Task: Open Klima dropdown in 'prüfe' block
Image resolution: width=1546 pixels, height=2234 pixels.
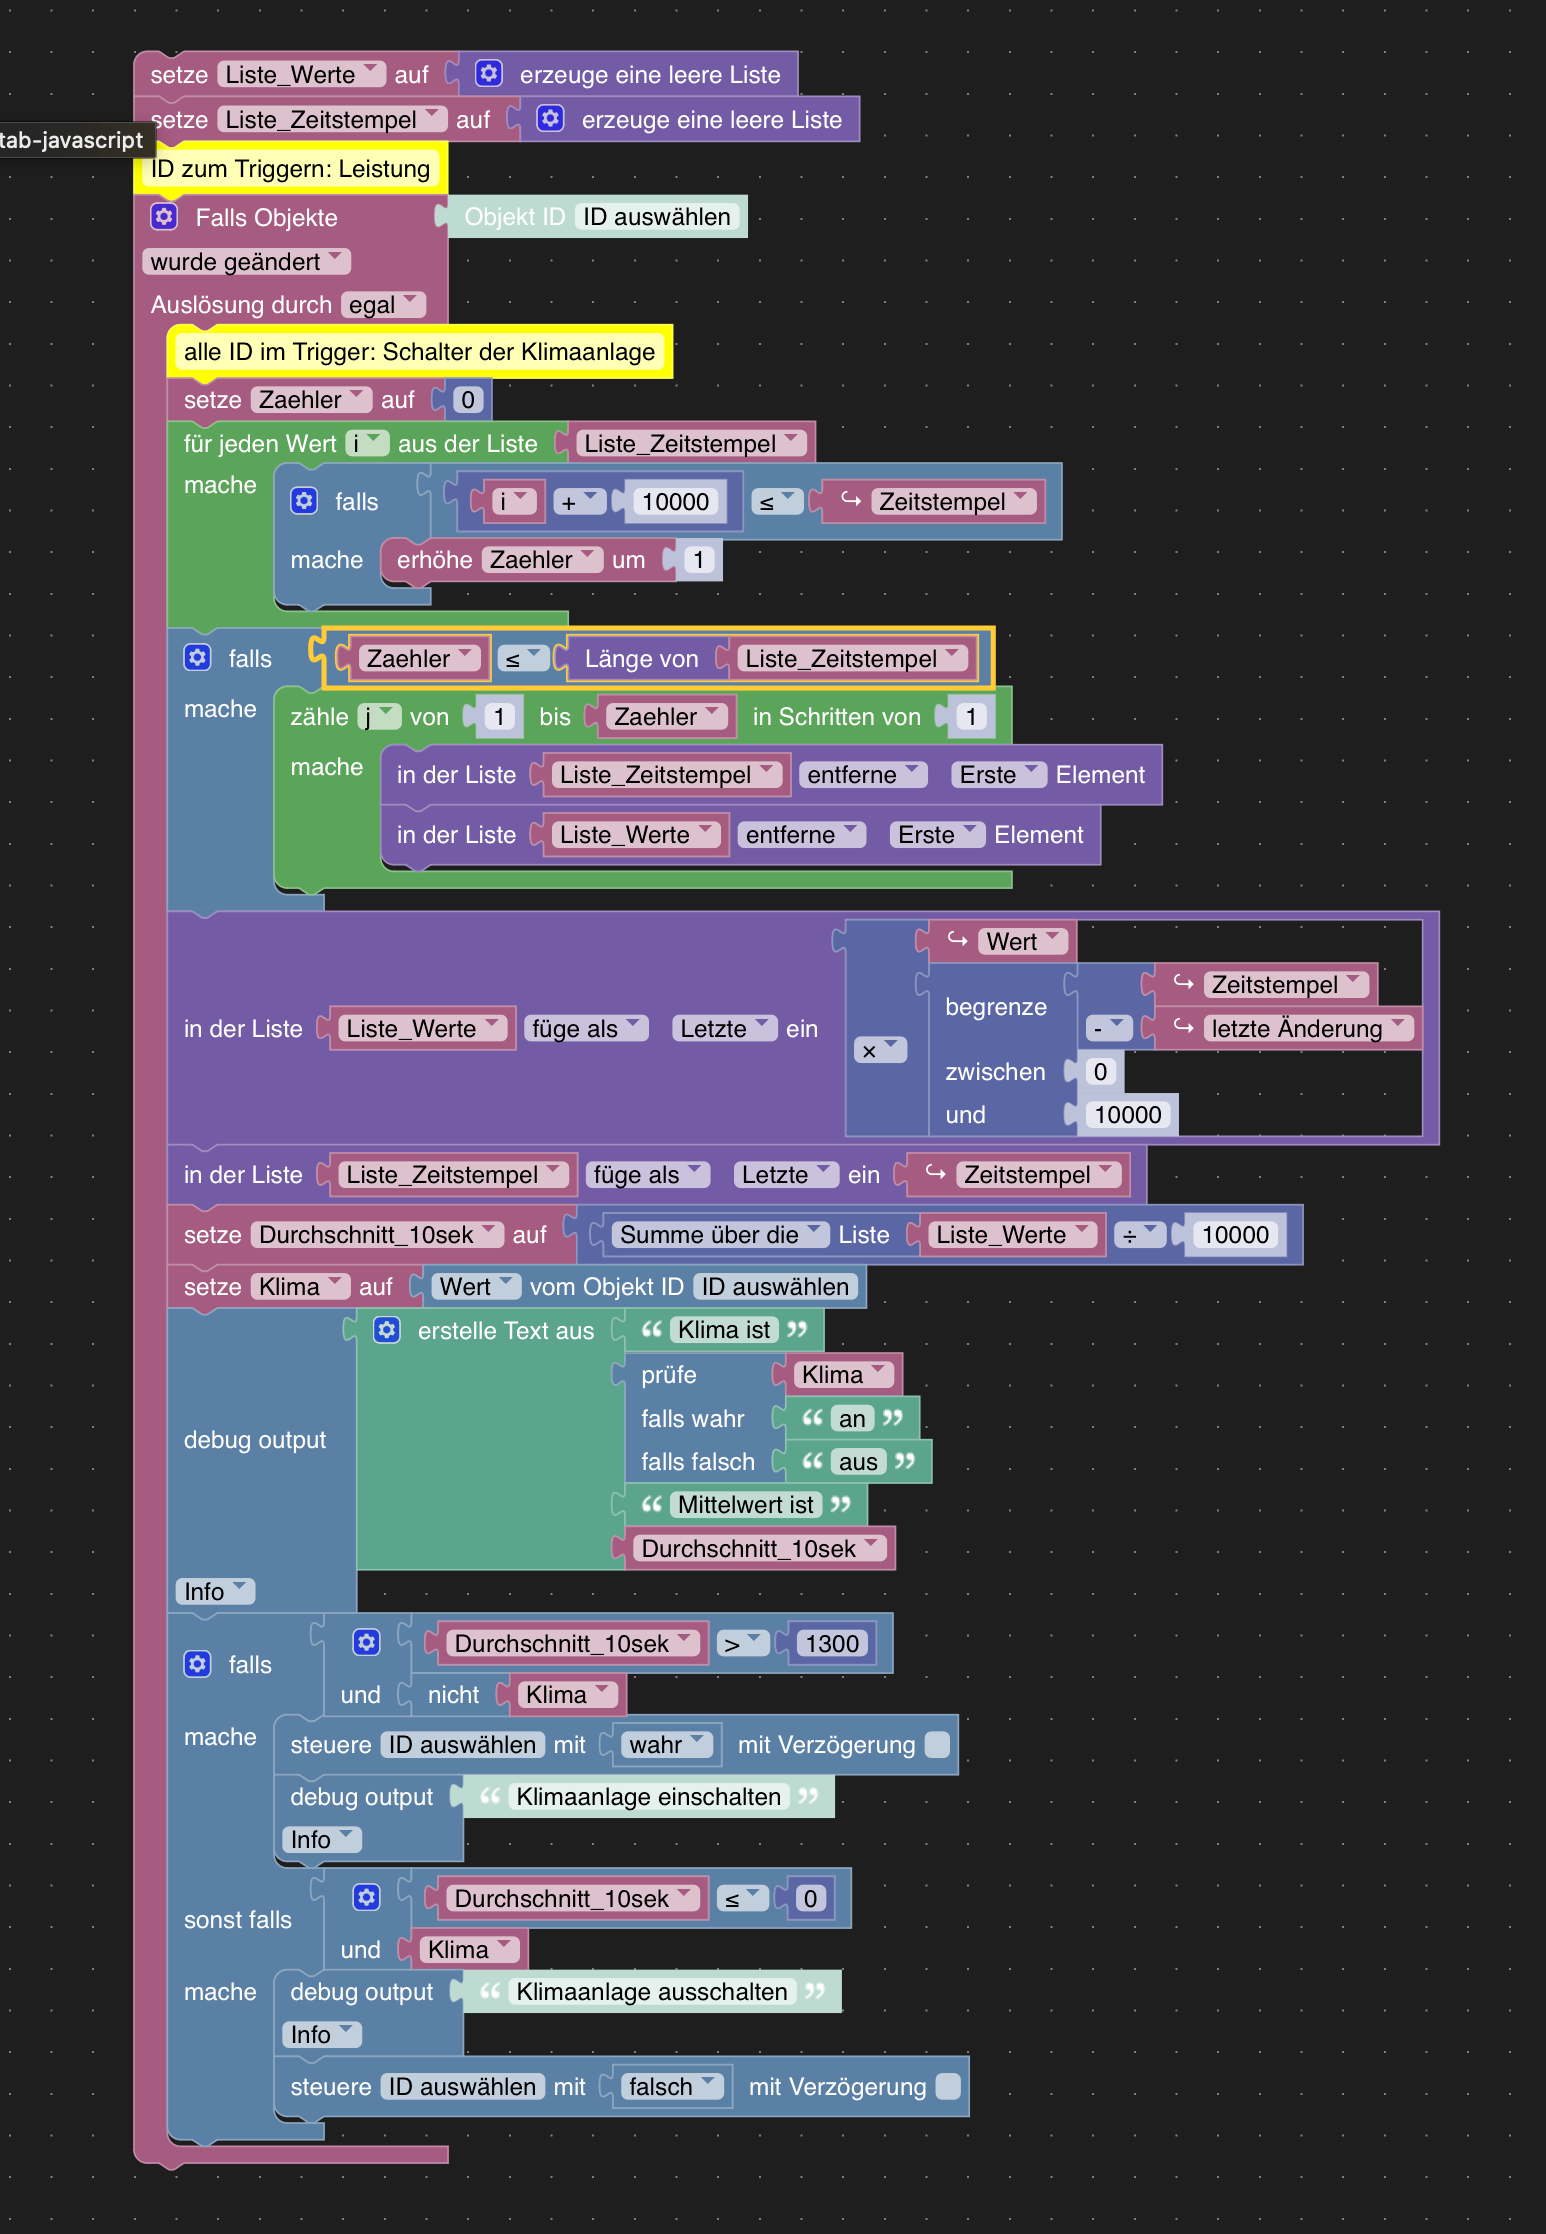Action: coord(843,1374)
